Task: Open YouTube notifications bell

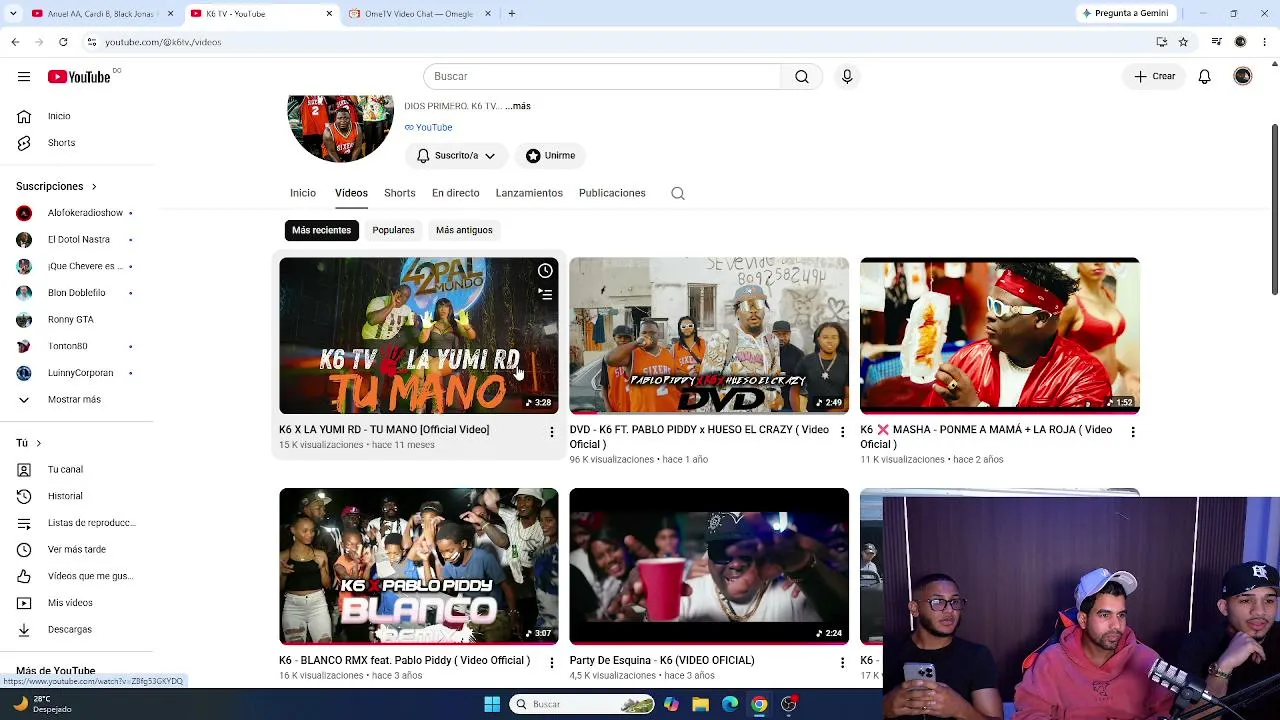Action: 1205,77
